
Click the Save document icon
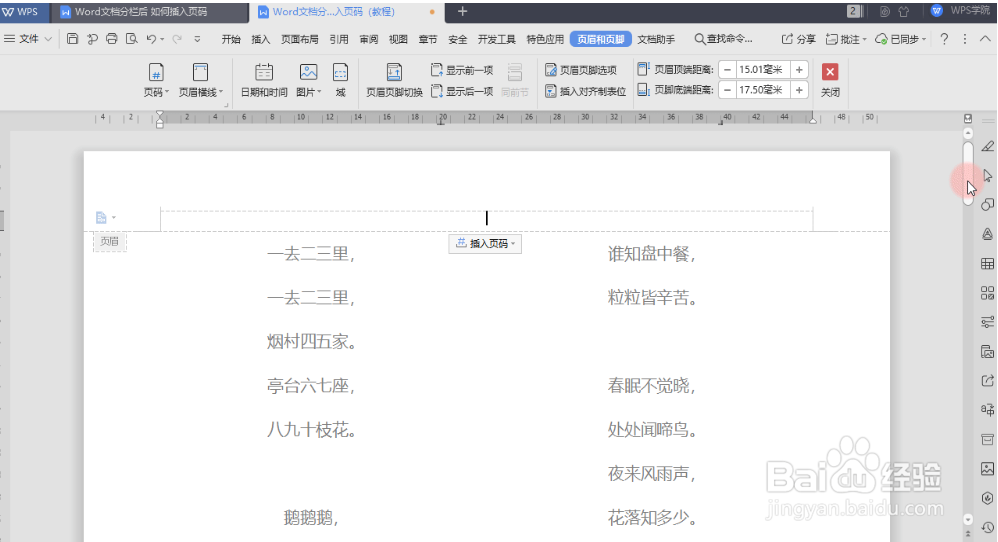tap(73, 39)
